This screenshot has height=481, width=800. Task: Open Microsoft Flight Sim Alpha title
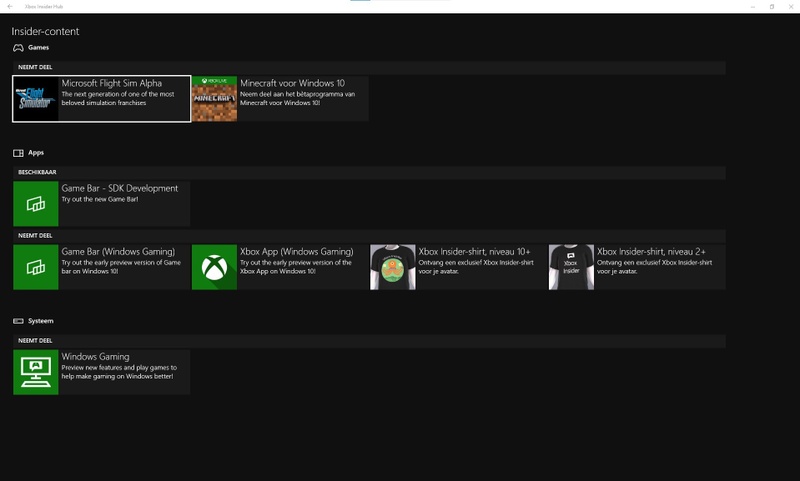[x=112, y=83]
